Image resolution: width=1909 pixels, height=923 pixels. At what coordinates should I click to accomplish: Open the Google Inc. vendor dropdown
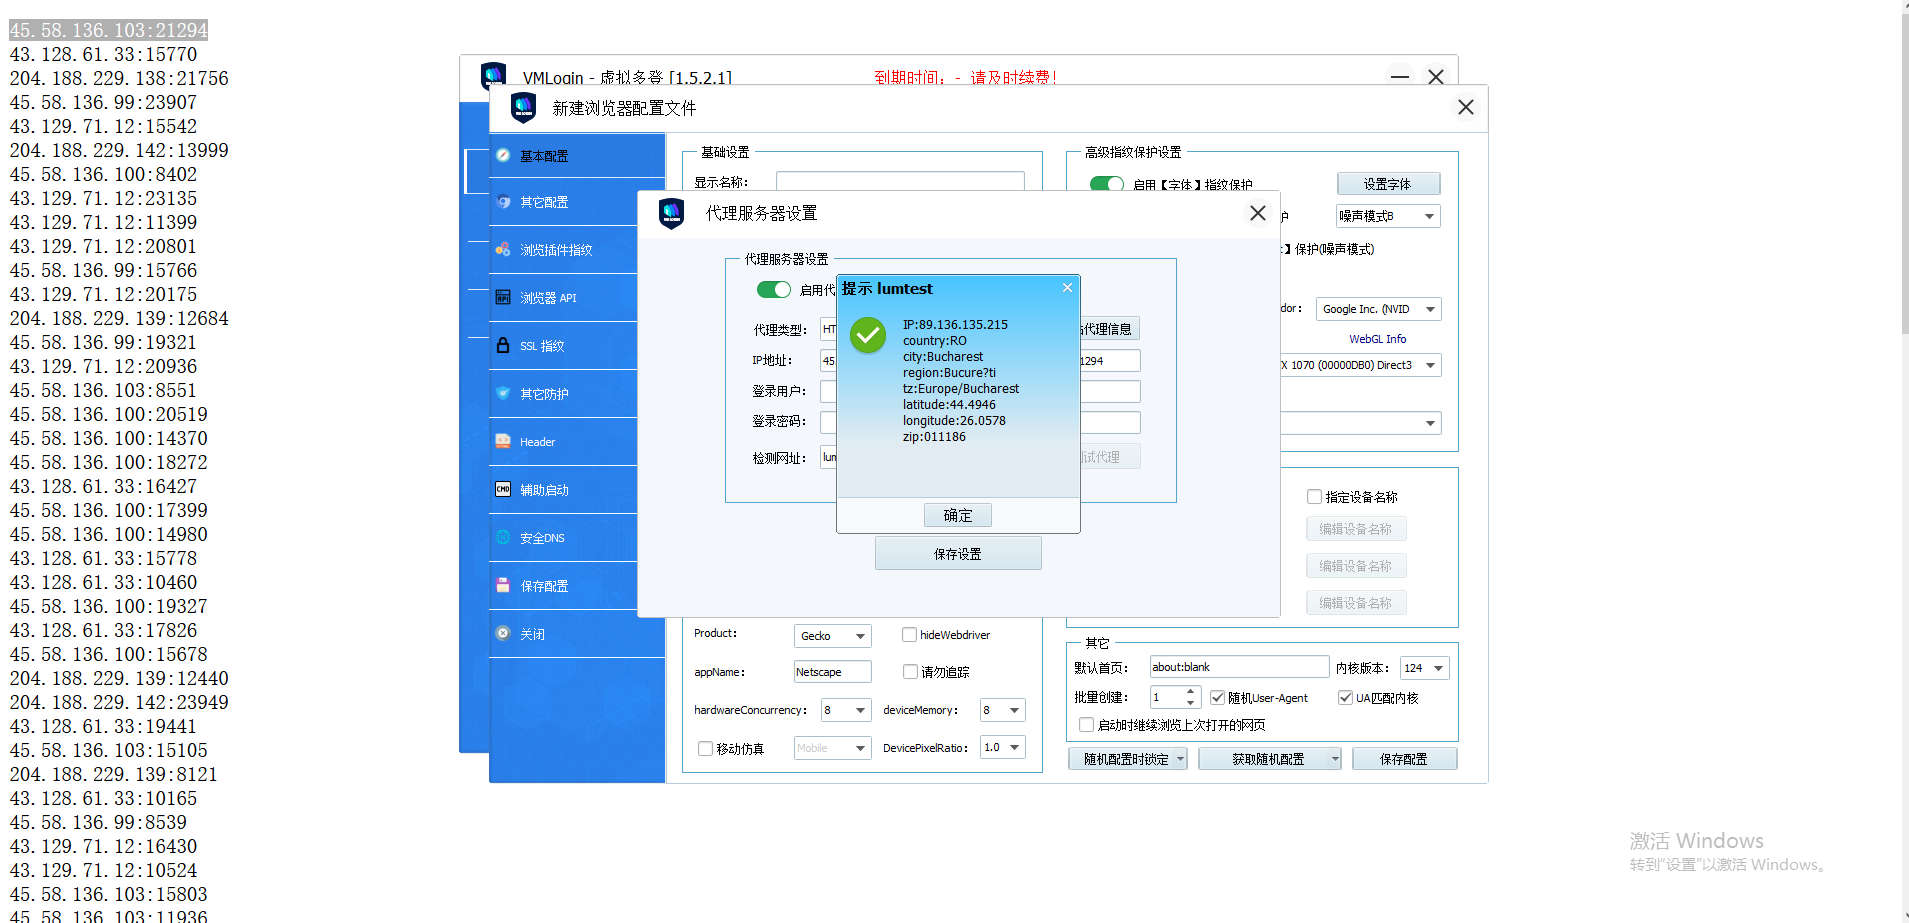click(1378, 309)
